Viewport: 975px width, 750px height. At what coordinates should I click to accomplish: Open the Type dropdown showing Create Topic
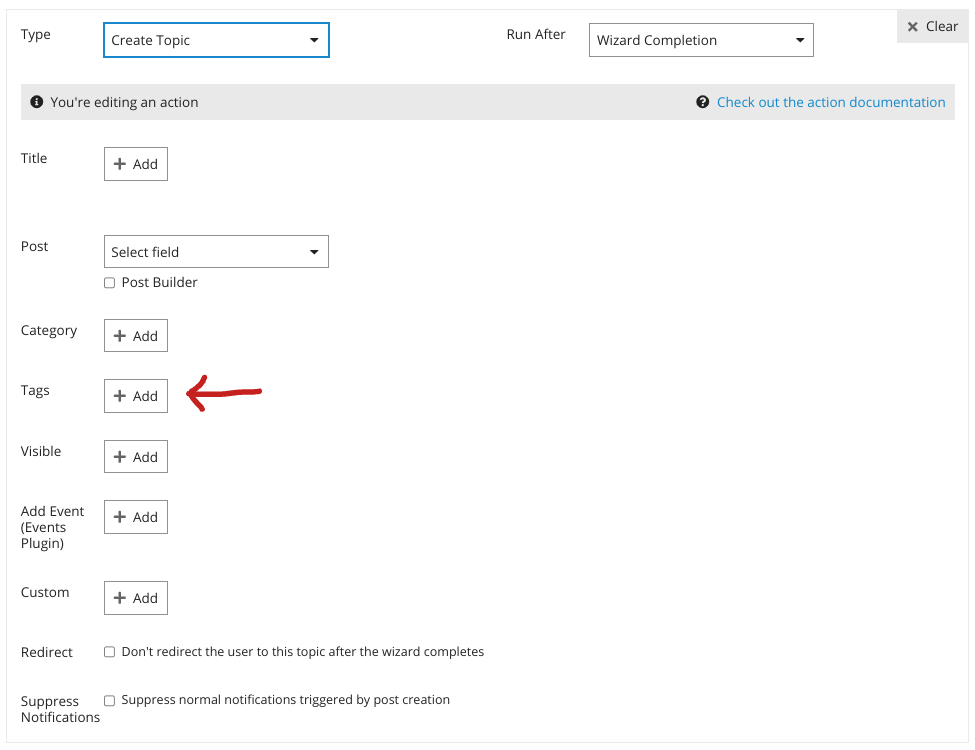(216, 40)
